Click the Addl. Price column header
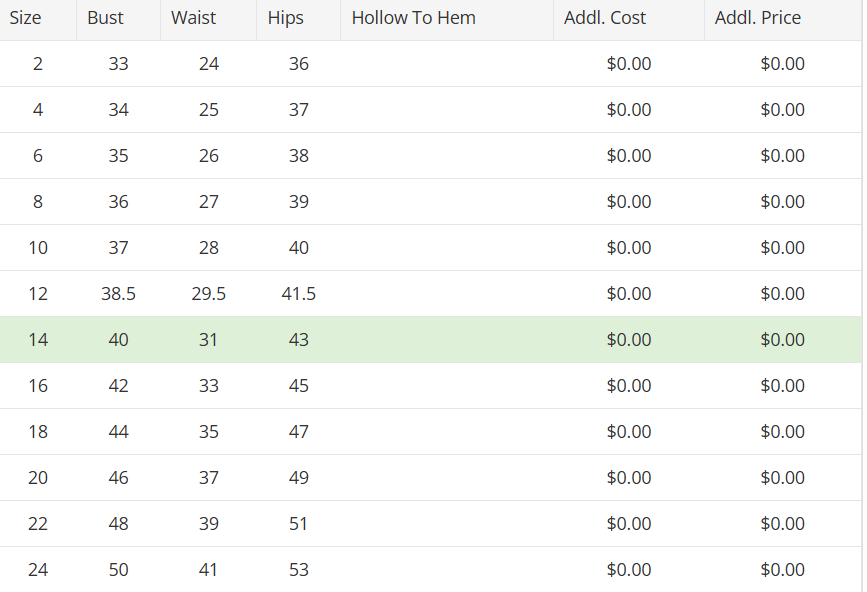This screenshot has height=592, width=867. pos(757,18)
